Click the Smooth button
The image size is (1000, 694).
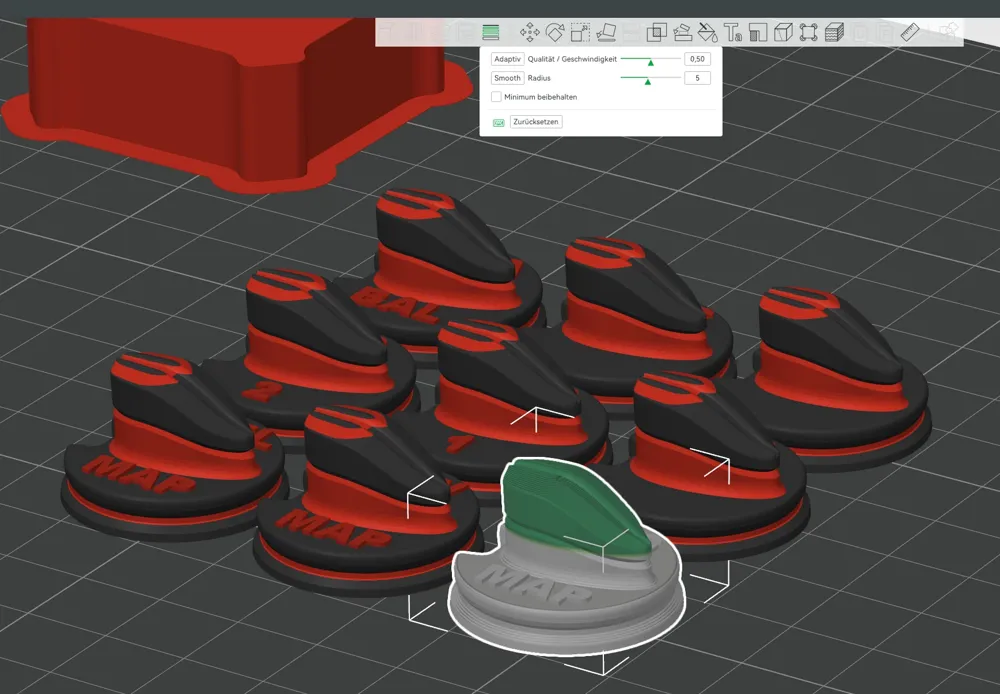click(508, 78)
